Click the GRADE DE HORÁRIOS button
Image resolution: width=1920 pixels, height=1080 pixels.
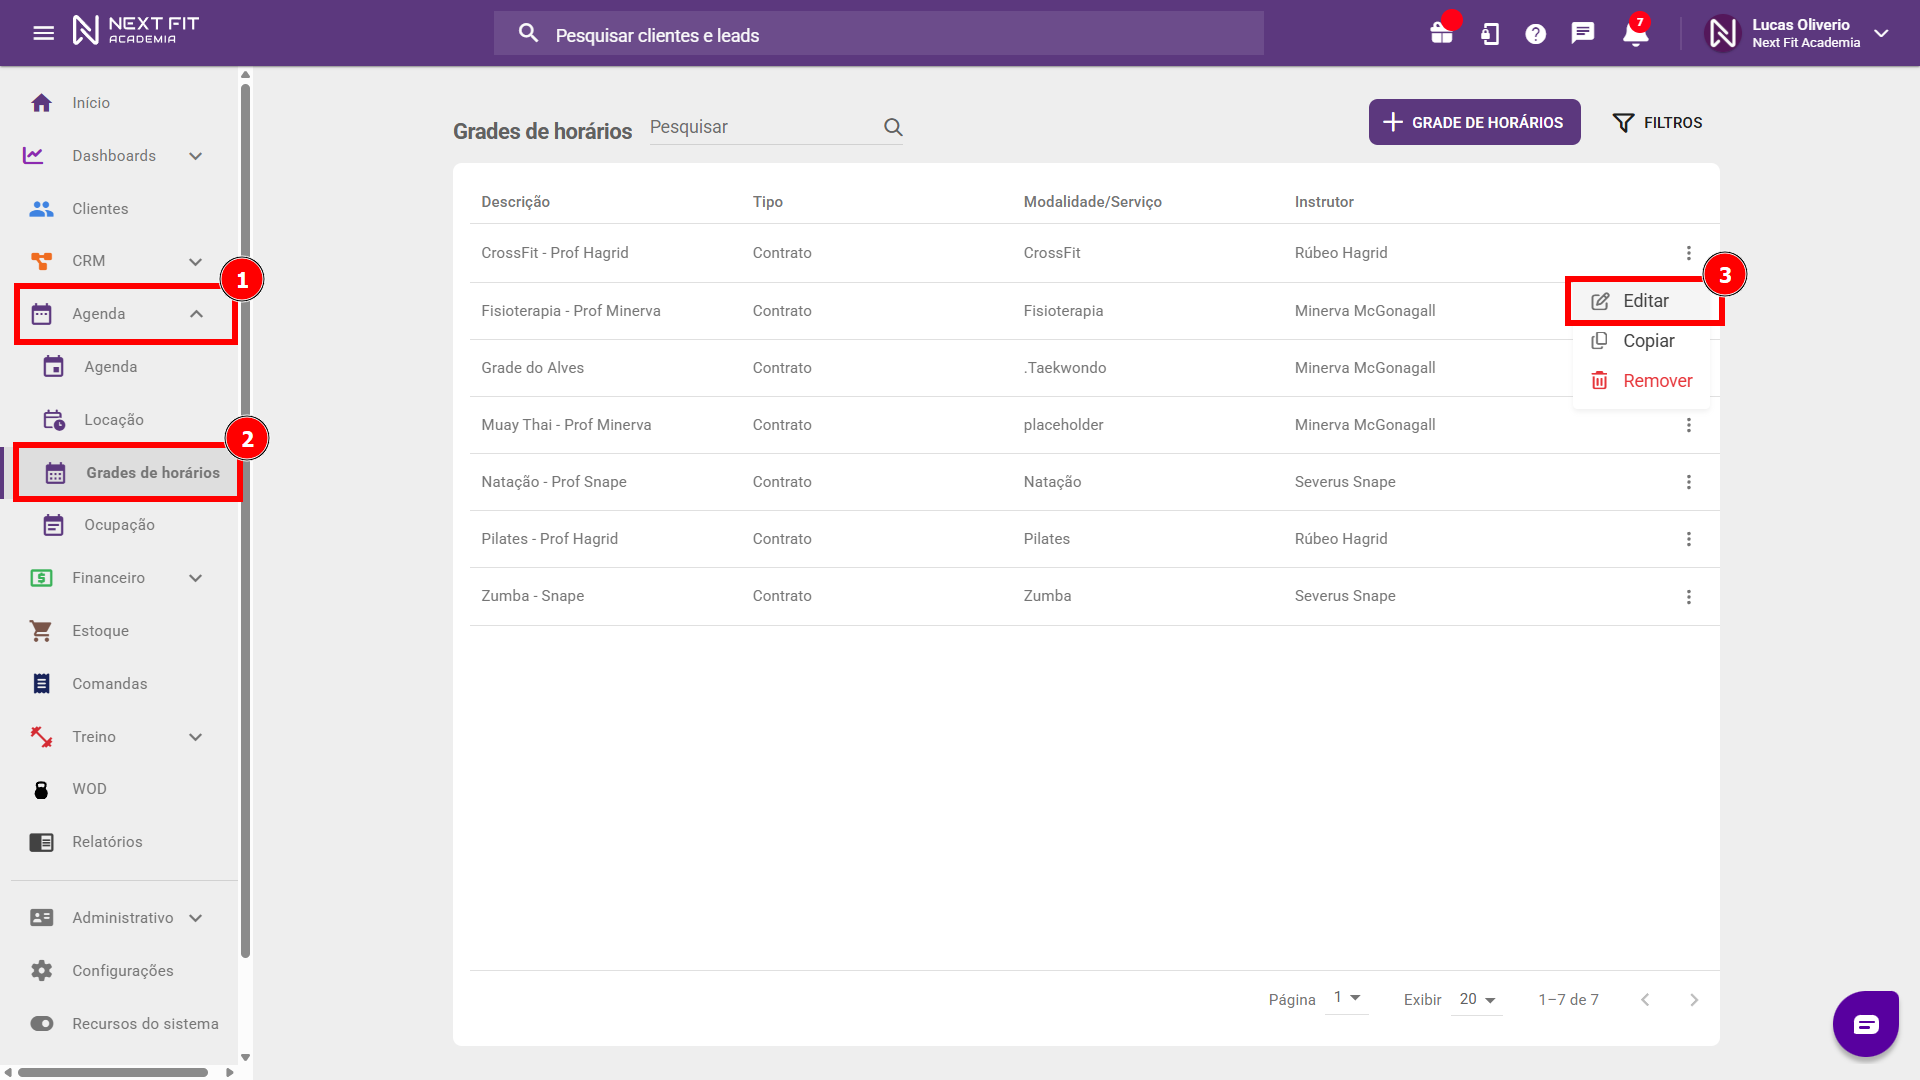[x=1474, y=122]
